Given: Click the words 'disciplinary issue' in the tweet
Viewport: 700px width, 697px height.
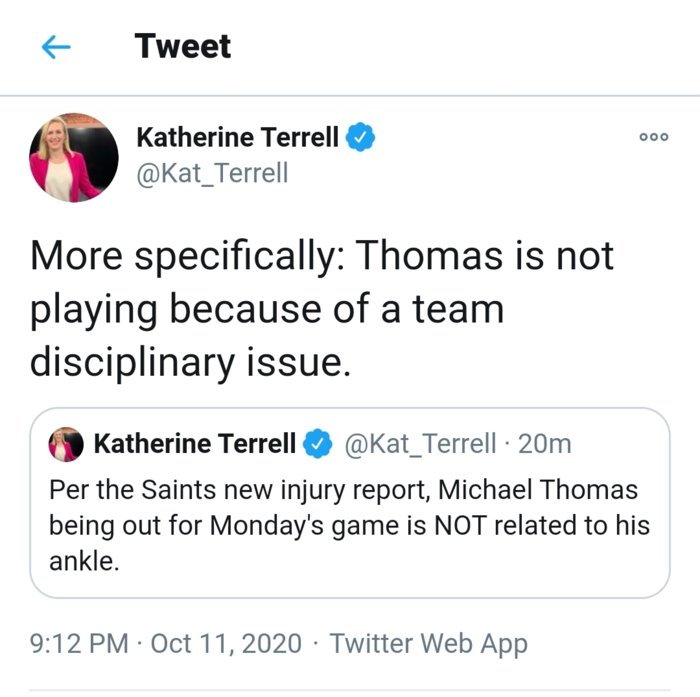Looking at the screenshot, I should [190, 362].
